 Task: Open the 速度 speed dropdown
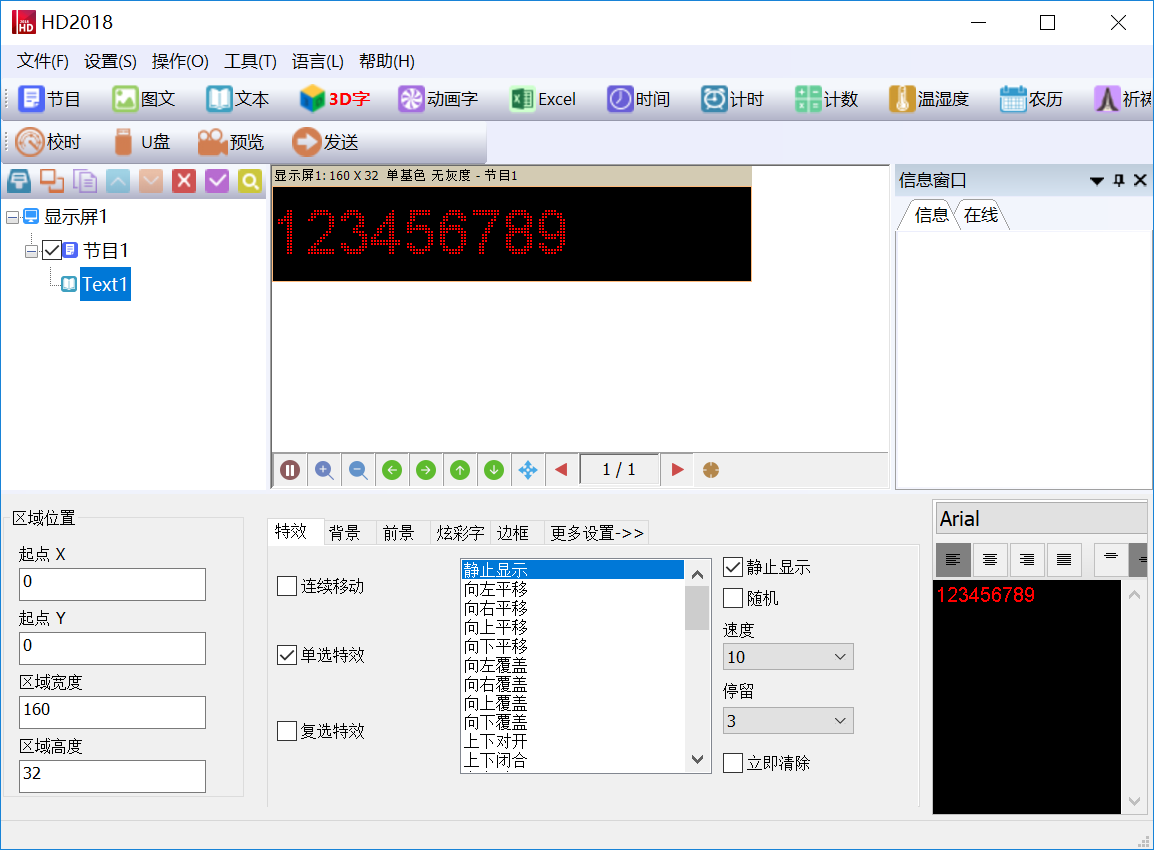point(788,657)
